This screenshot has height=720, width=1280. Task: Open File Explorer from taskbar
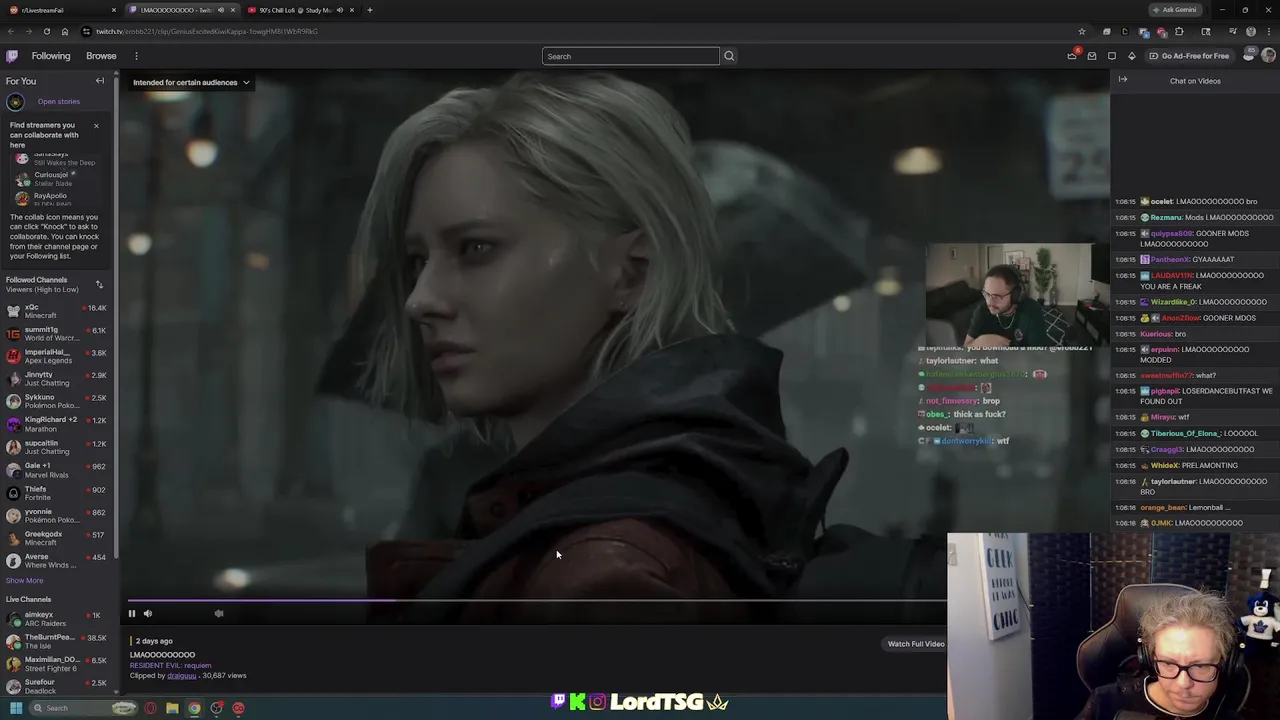pos(172,708)
